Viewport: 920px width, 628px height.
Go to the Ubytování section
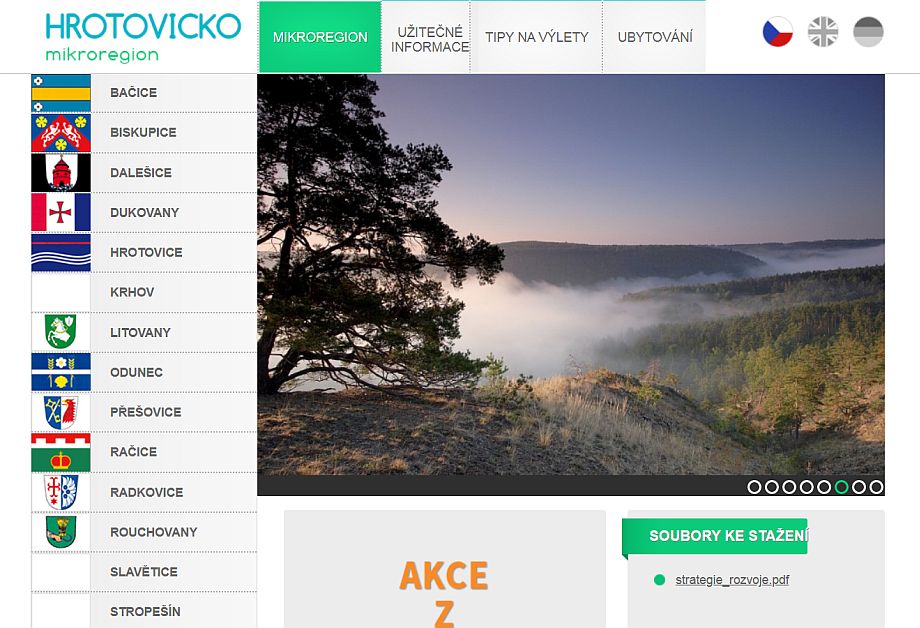point(655,37)
